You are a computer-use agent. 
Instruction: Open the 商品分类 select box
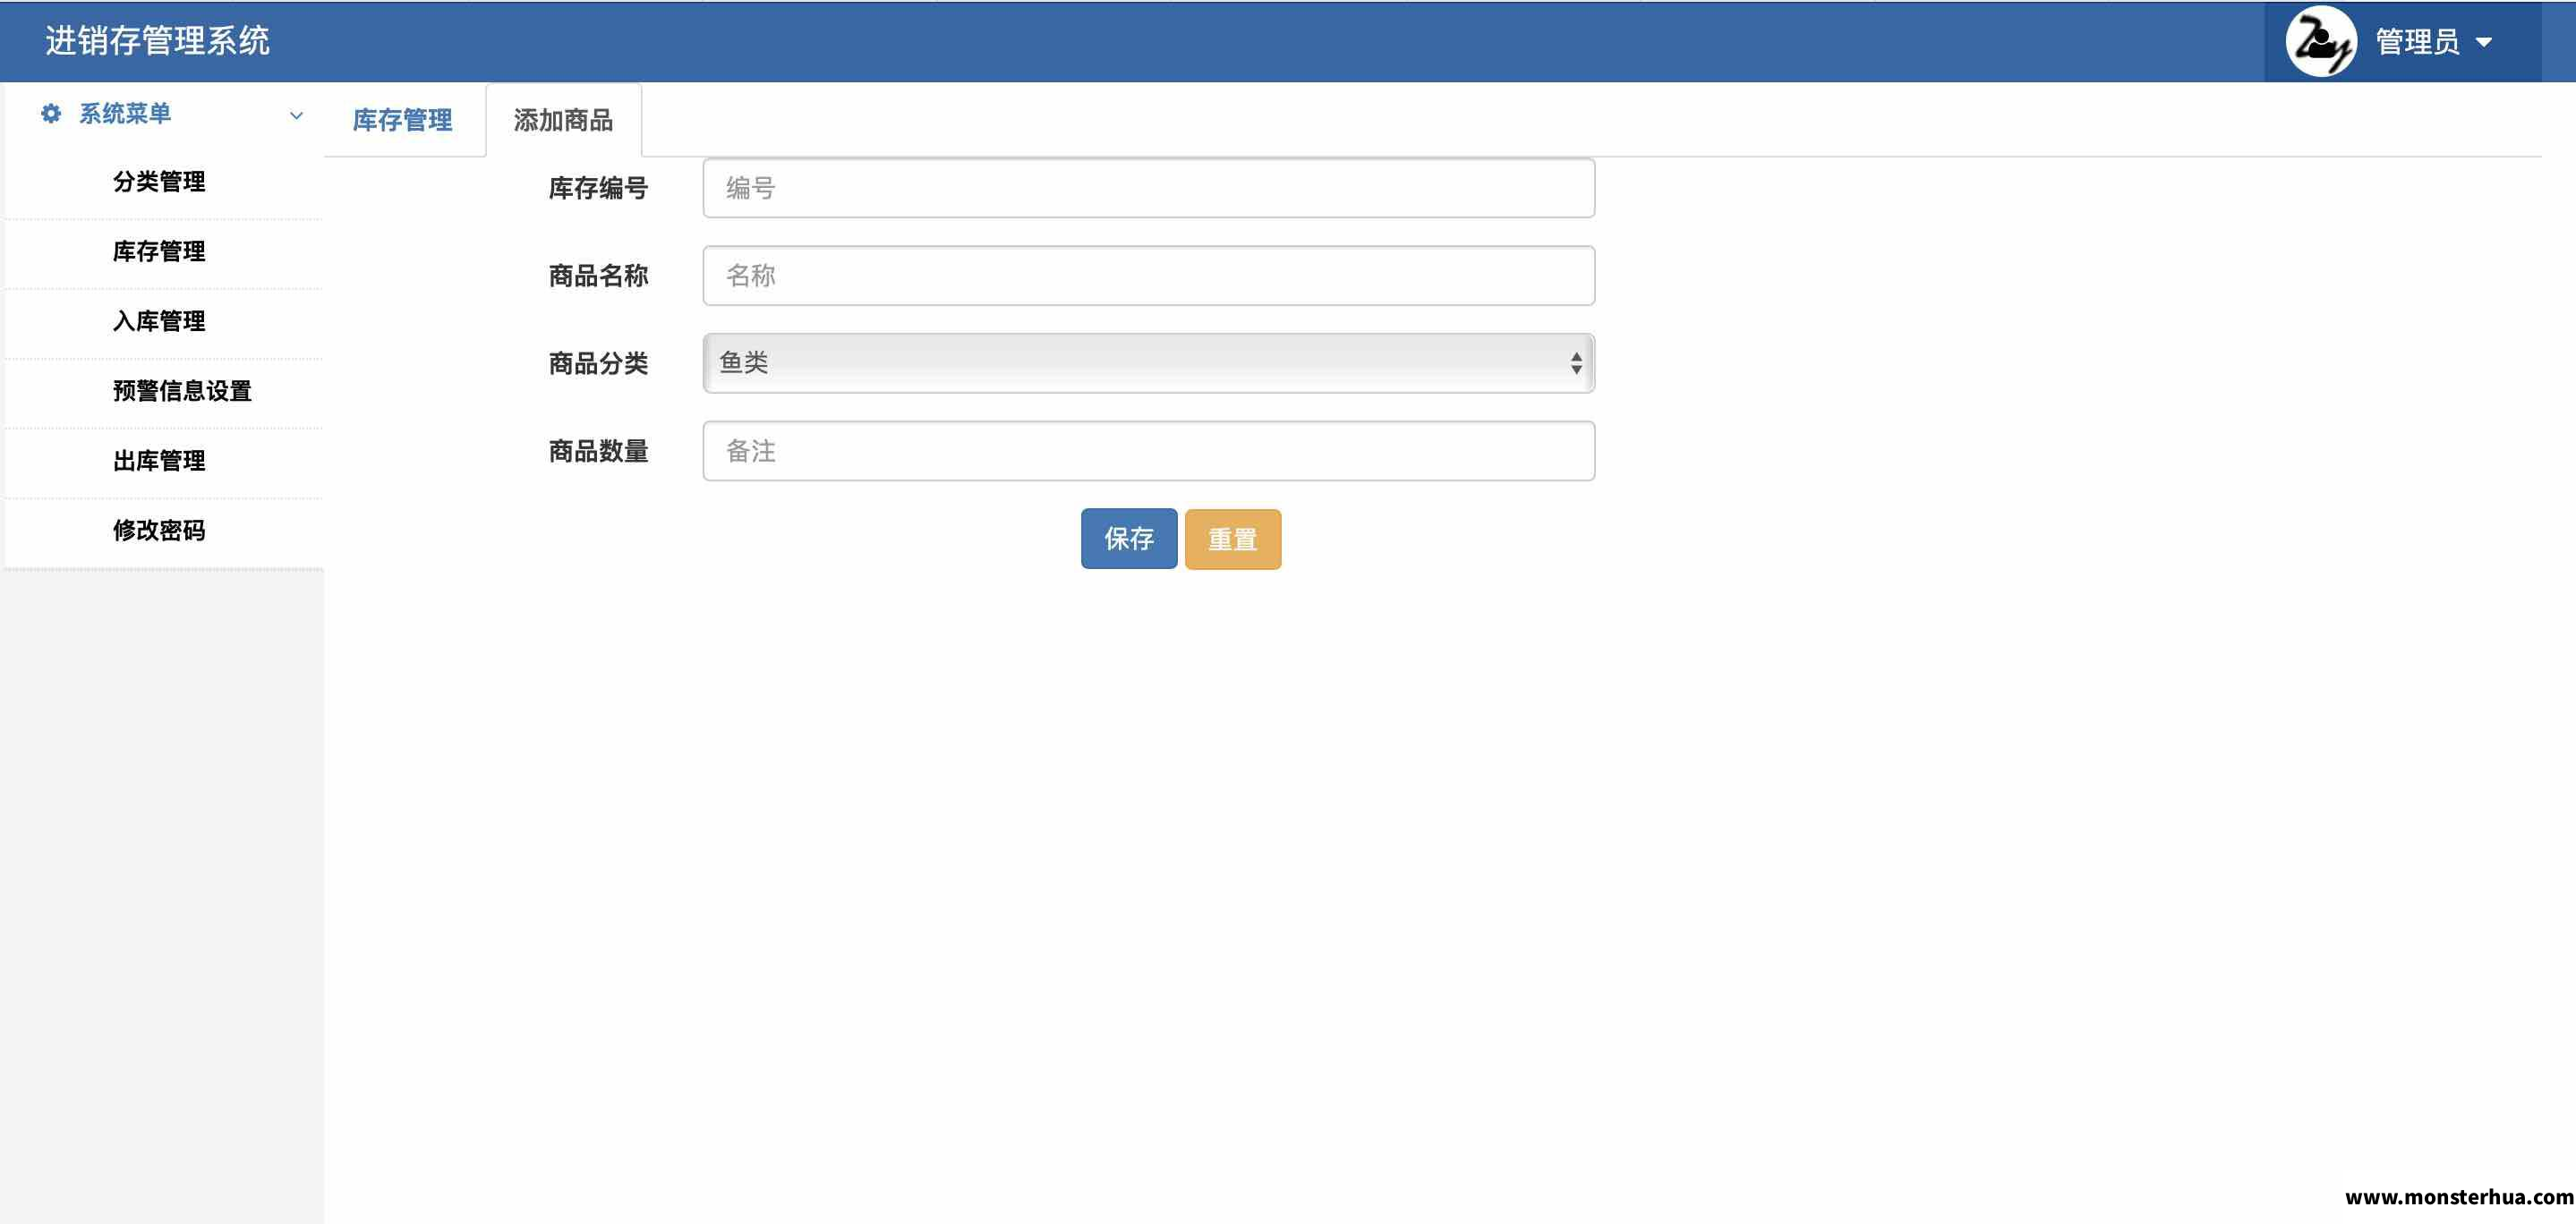(x=1148, y=363)
